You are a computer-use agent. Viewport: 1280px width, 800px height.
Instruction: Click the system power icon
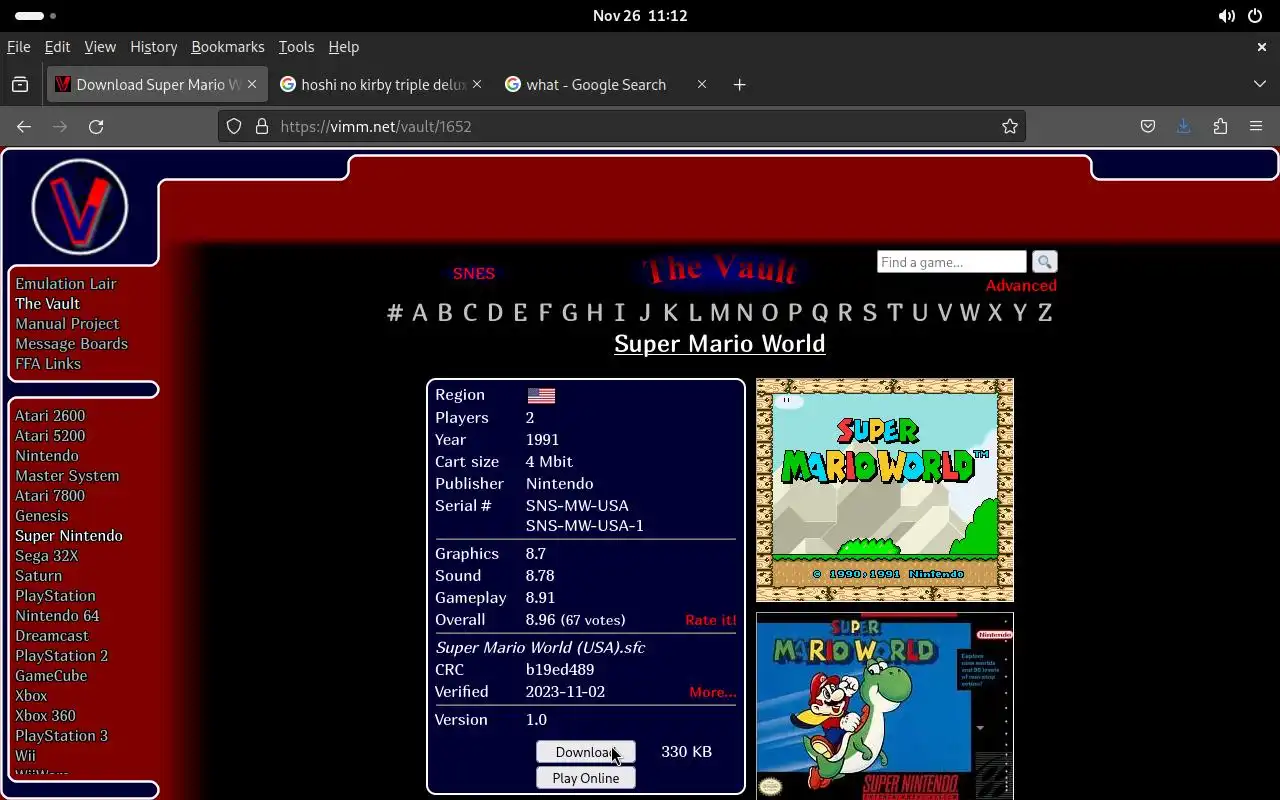pos(1256,16)
